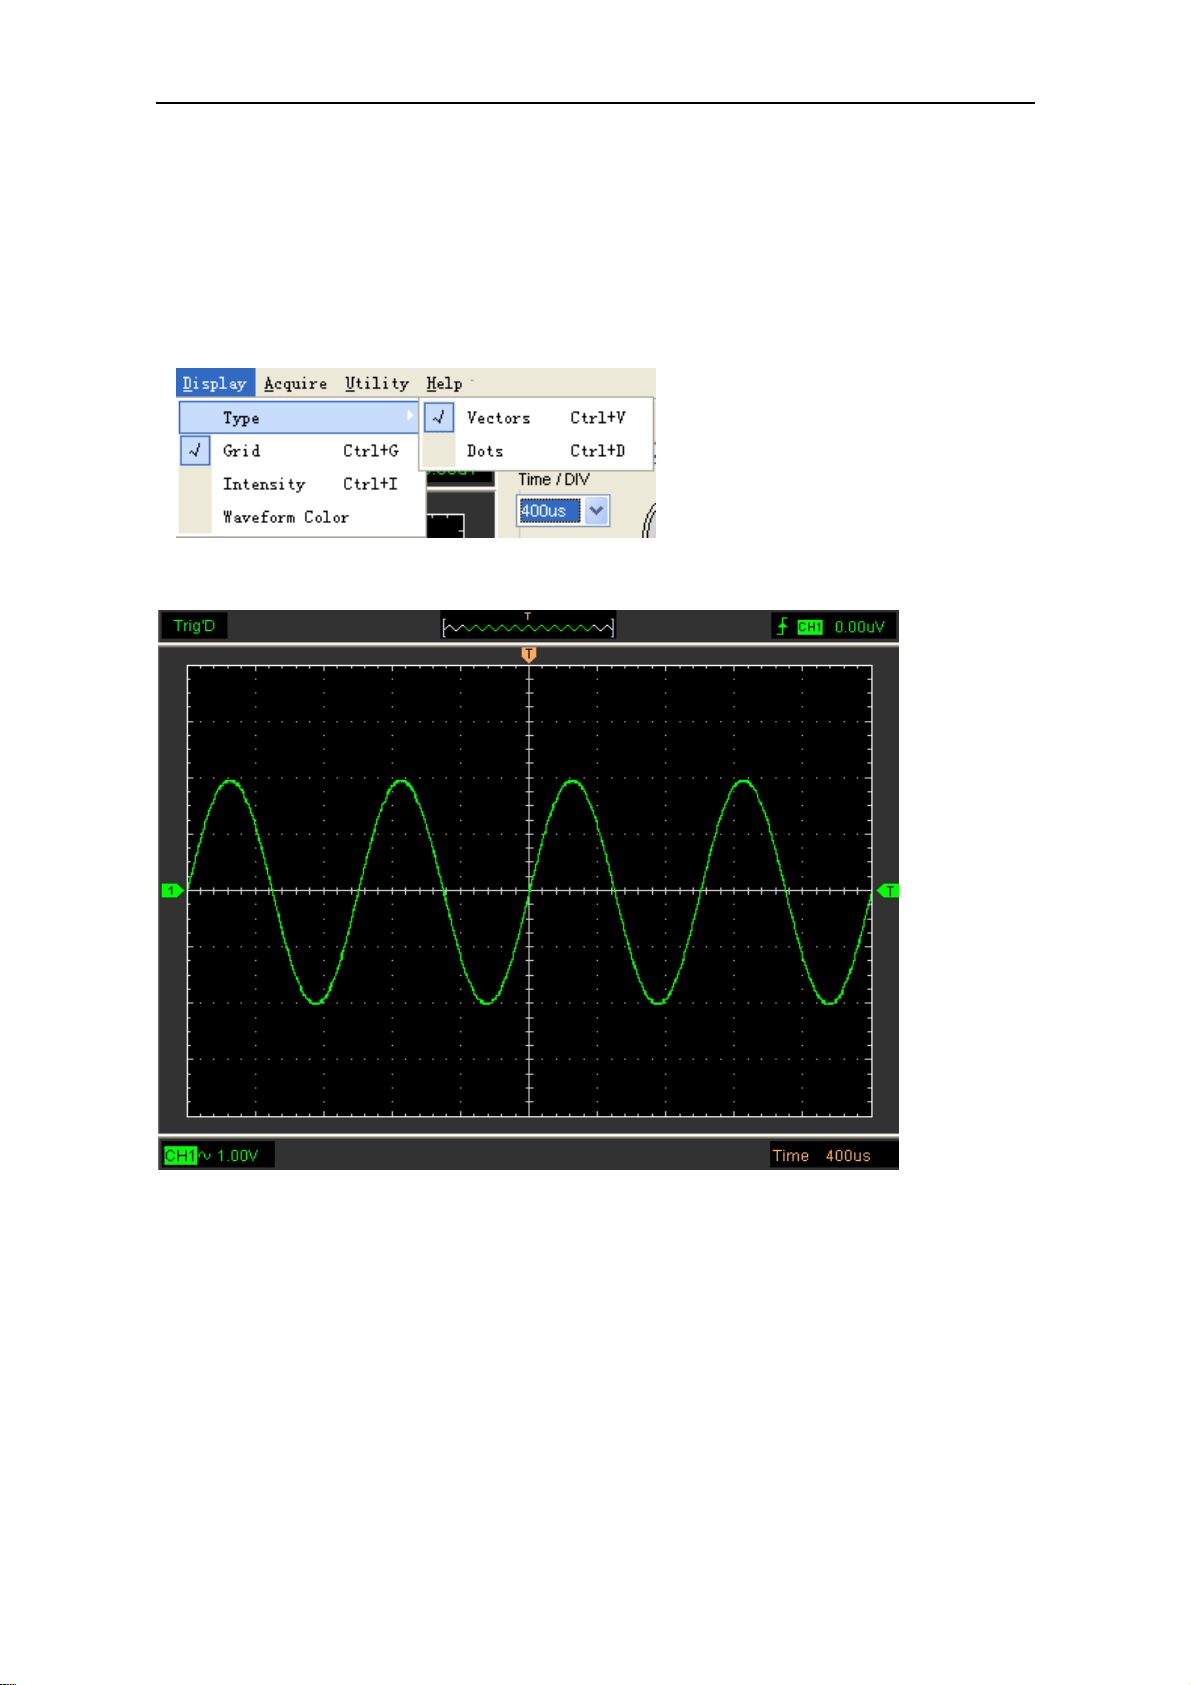Open the Utility menu
This screenshot has height=1685, width=1191.
tap(377, 383)
